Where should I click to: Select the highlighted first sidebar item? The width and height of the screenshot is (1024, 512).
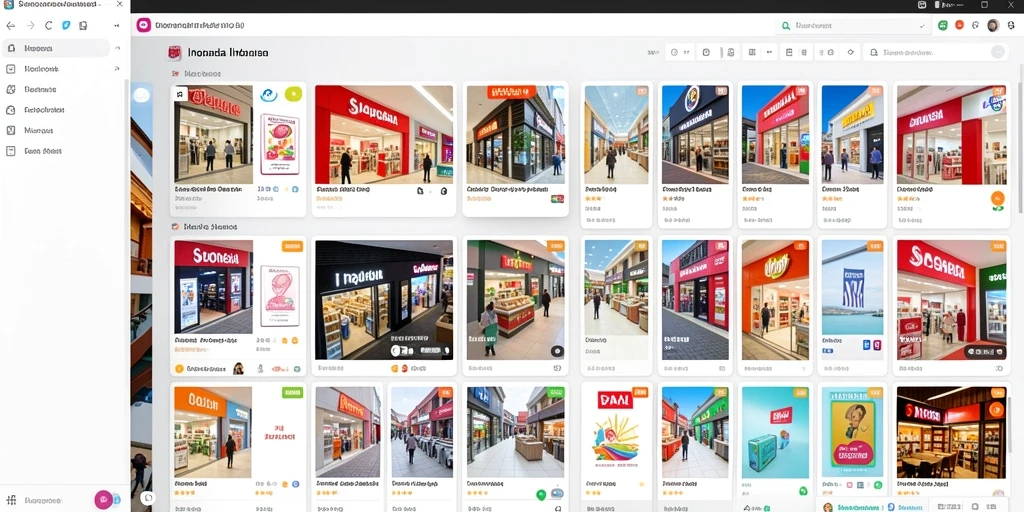(56, 48)
